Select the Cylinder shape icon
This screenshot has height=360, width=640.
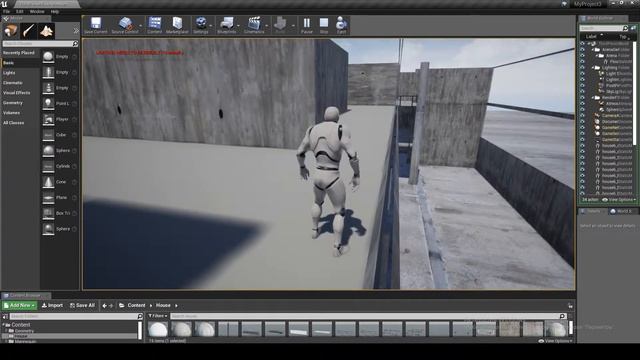48,166
